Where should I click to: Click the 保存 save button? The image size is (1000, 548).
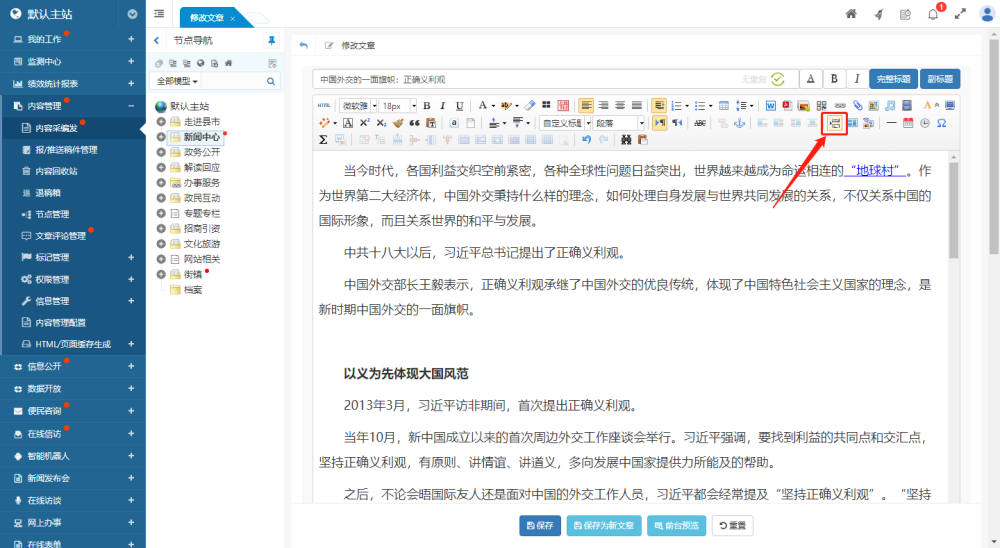click(x=540, y=525)
